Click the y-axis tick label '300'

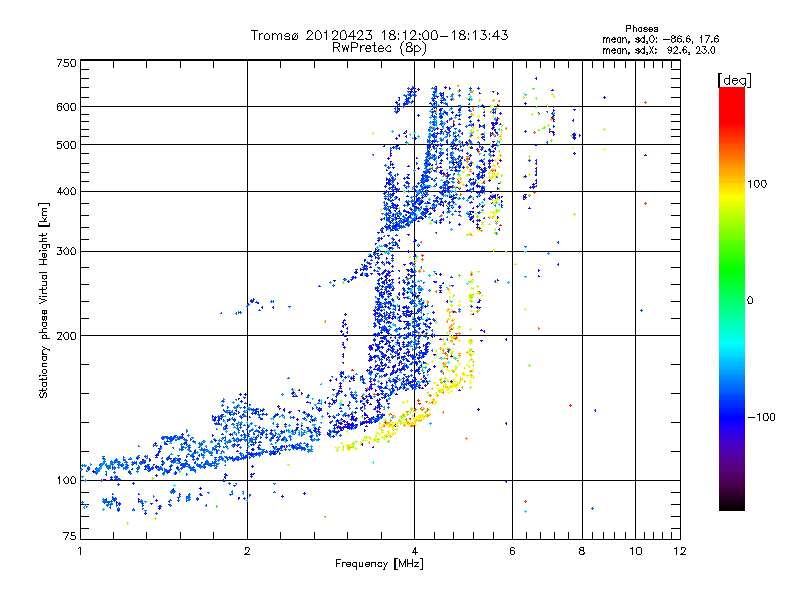coord(66,252)
